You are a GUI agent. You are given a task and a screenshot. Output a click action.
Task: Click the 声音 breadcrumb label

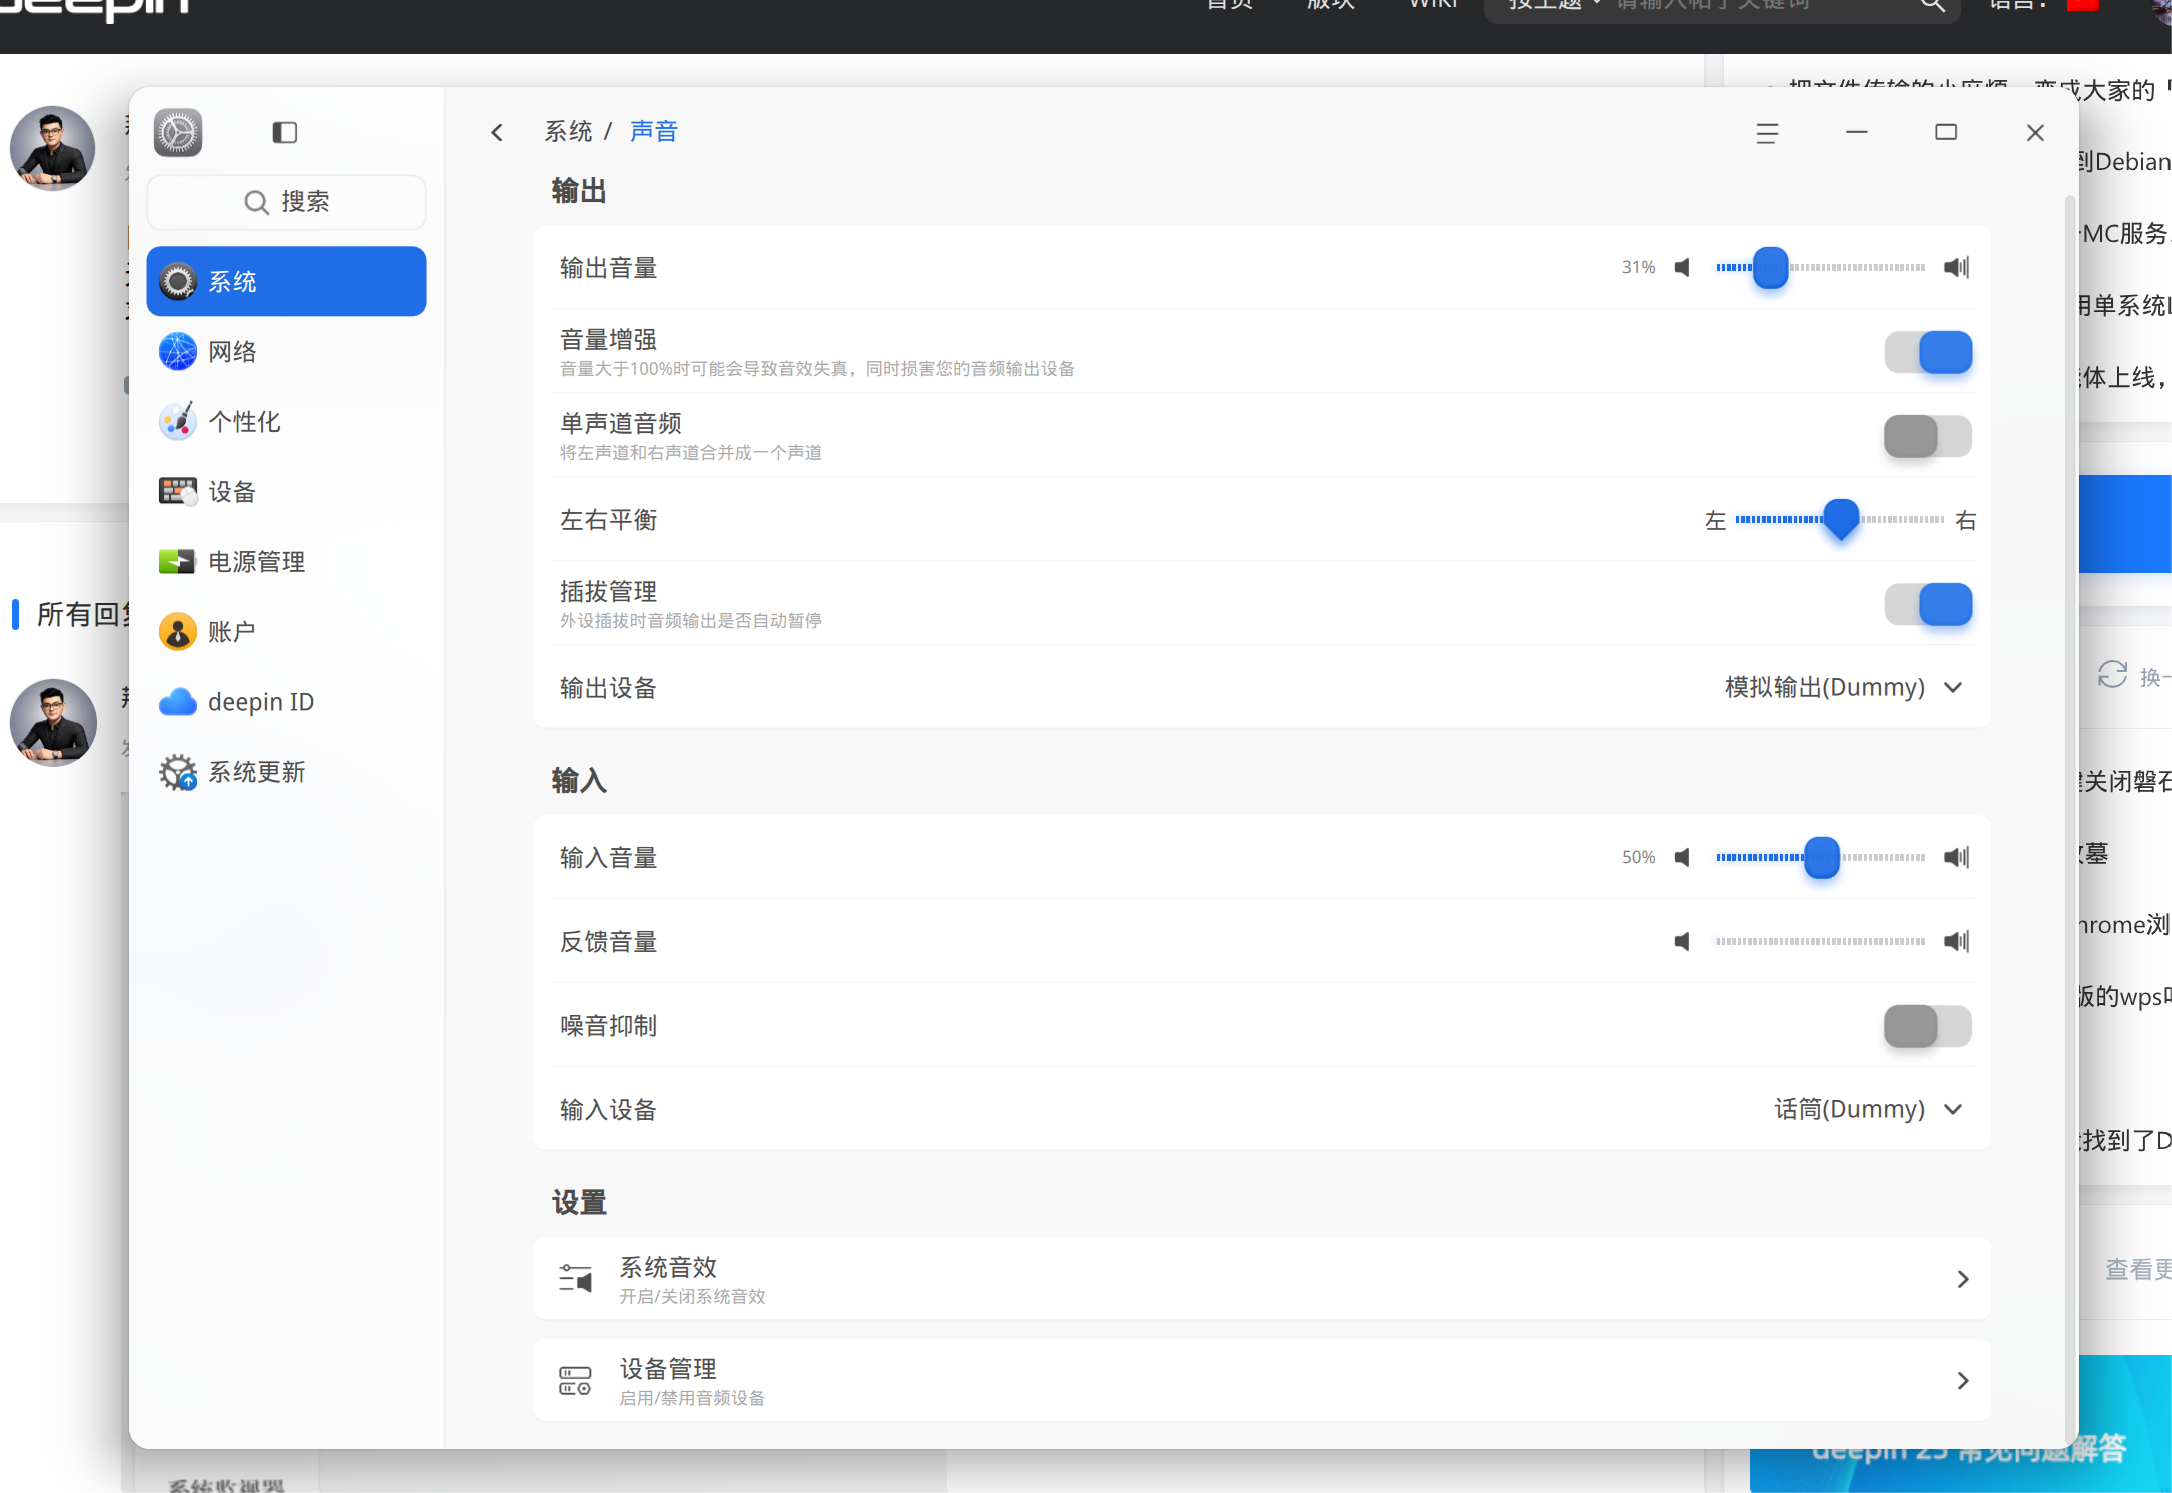(654, 131)
